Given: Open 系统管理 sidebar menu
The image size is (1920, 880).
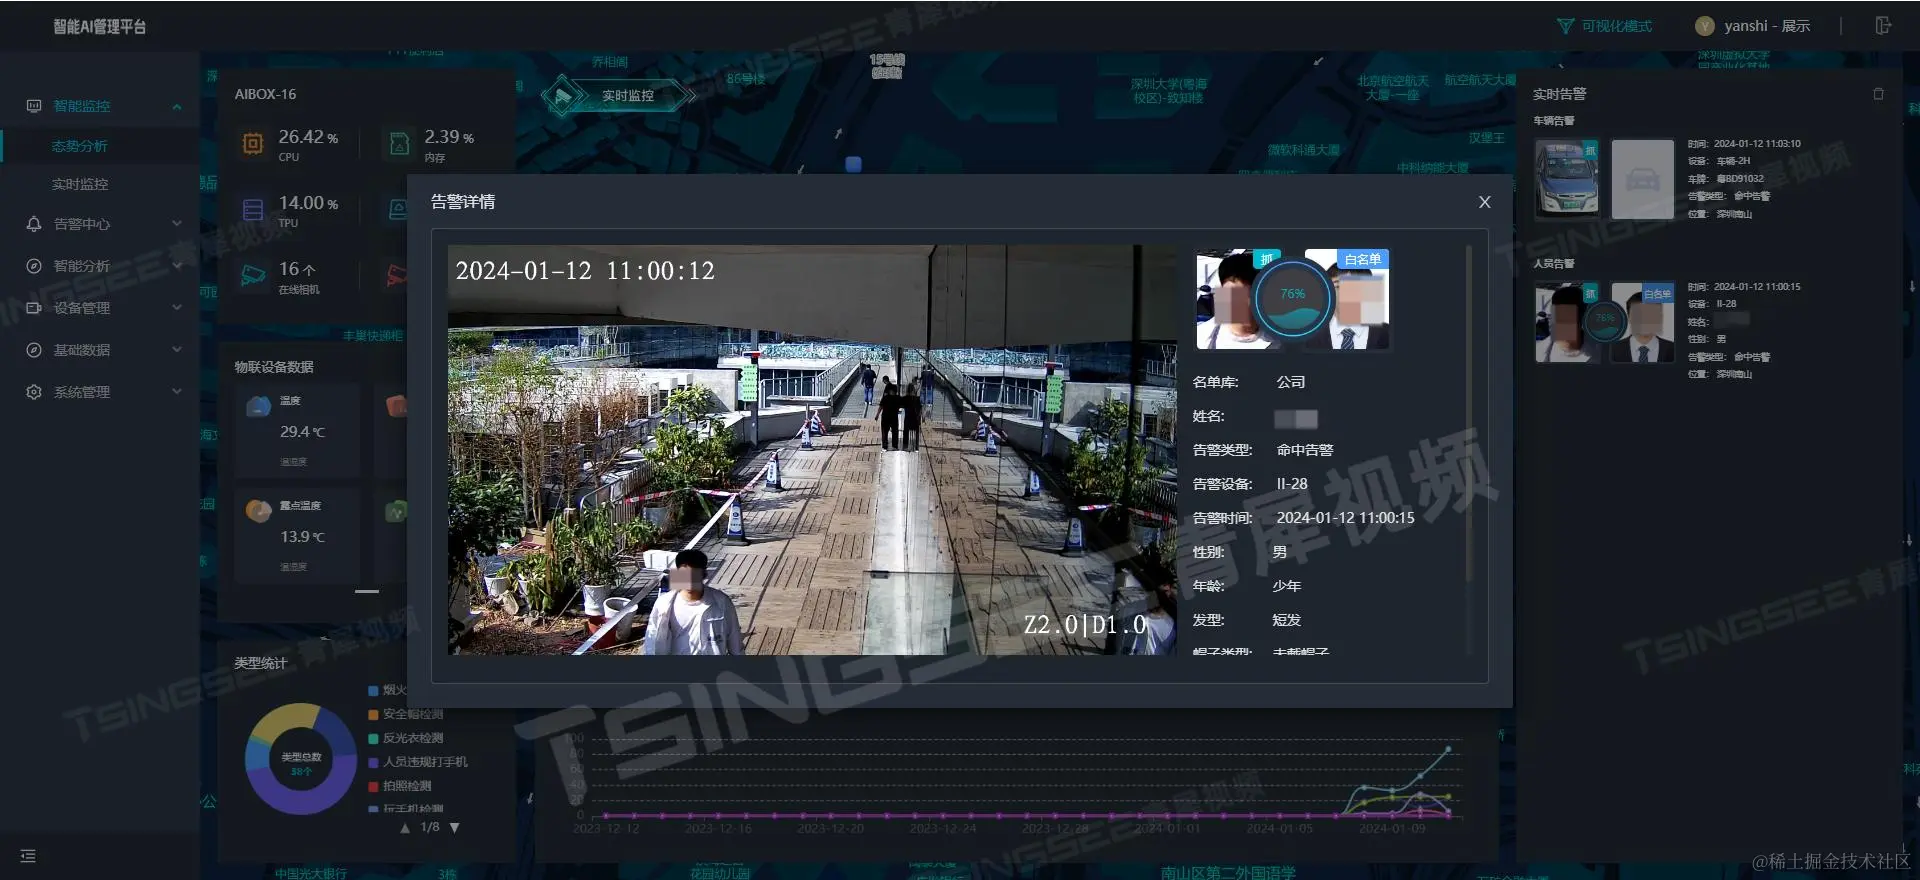Looking at the screenshot, I should point(100,392).
